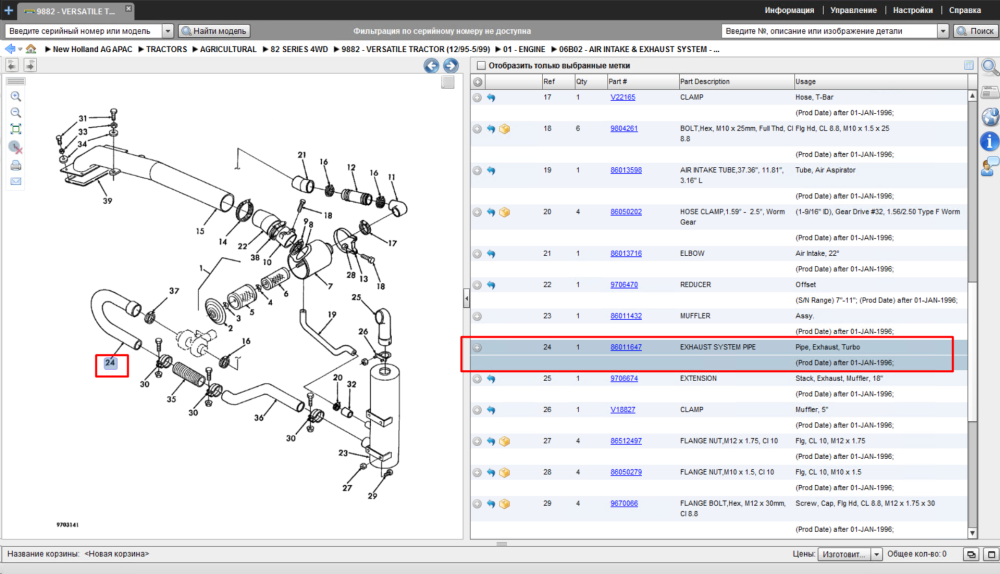
Task: Open the Цены Изготовит... dropdown
Action: click(x=850, y=554)
